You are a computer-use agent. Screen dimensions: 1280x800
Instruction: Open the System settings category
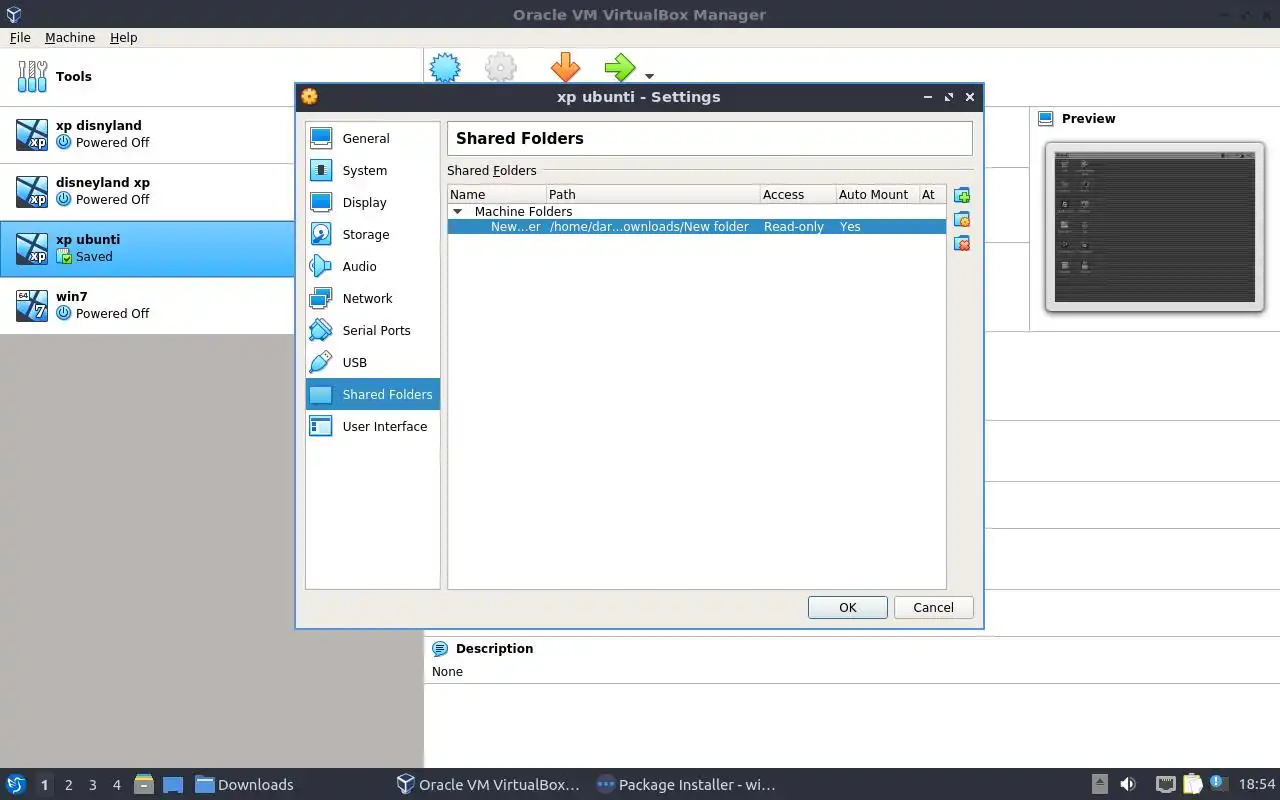[x=372, y=170]
